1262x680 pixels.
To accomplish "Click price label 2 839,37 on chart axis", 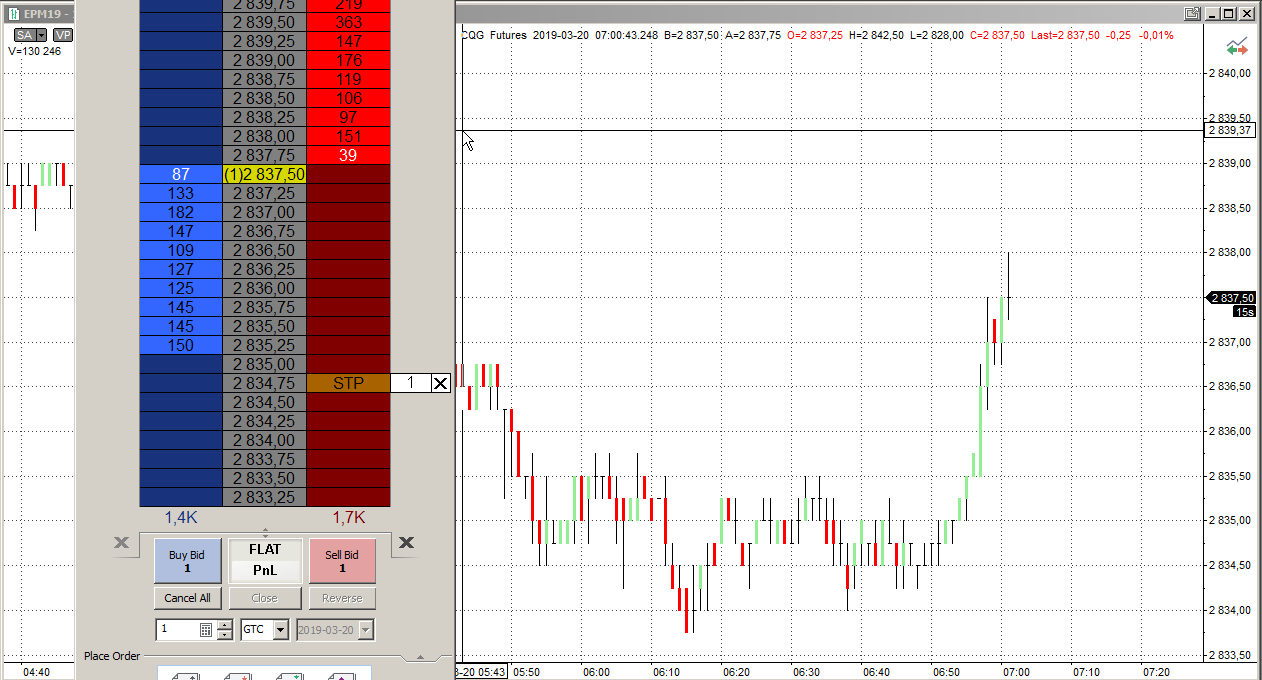I will pos(1230,130).
